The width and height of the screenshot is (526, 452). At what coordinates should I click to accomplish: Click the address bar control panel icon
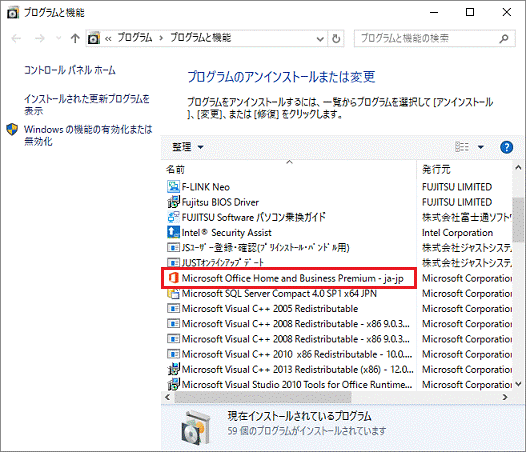click(x=94, y=38)
